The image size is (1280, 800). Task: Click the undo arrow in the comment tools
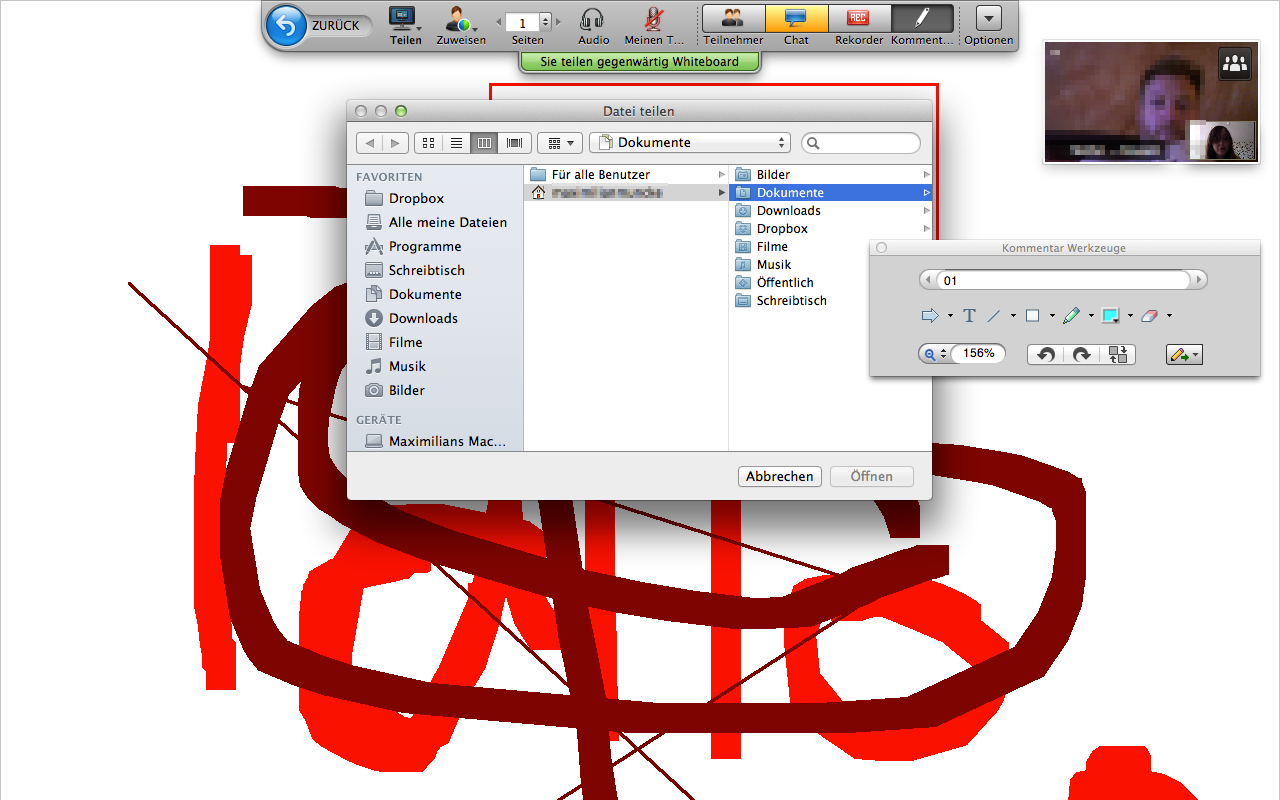tap(1046, 354)
